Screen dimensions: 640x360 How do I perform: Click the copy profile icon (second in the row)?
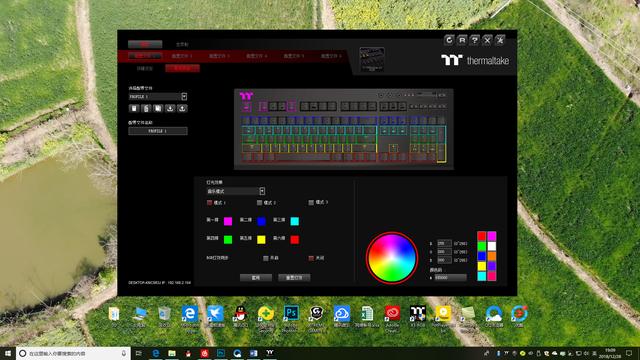click(x=146, y=108)
